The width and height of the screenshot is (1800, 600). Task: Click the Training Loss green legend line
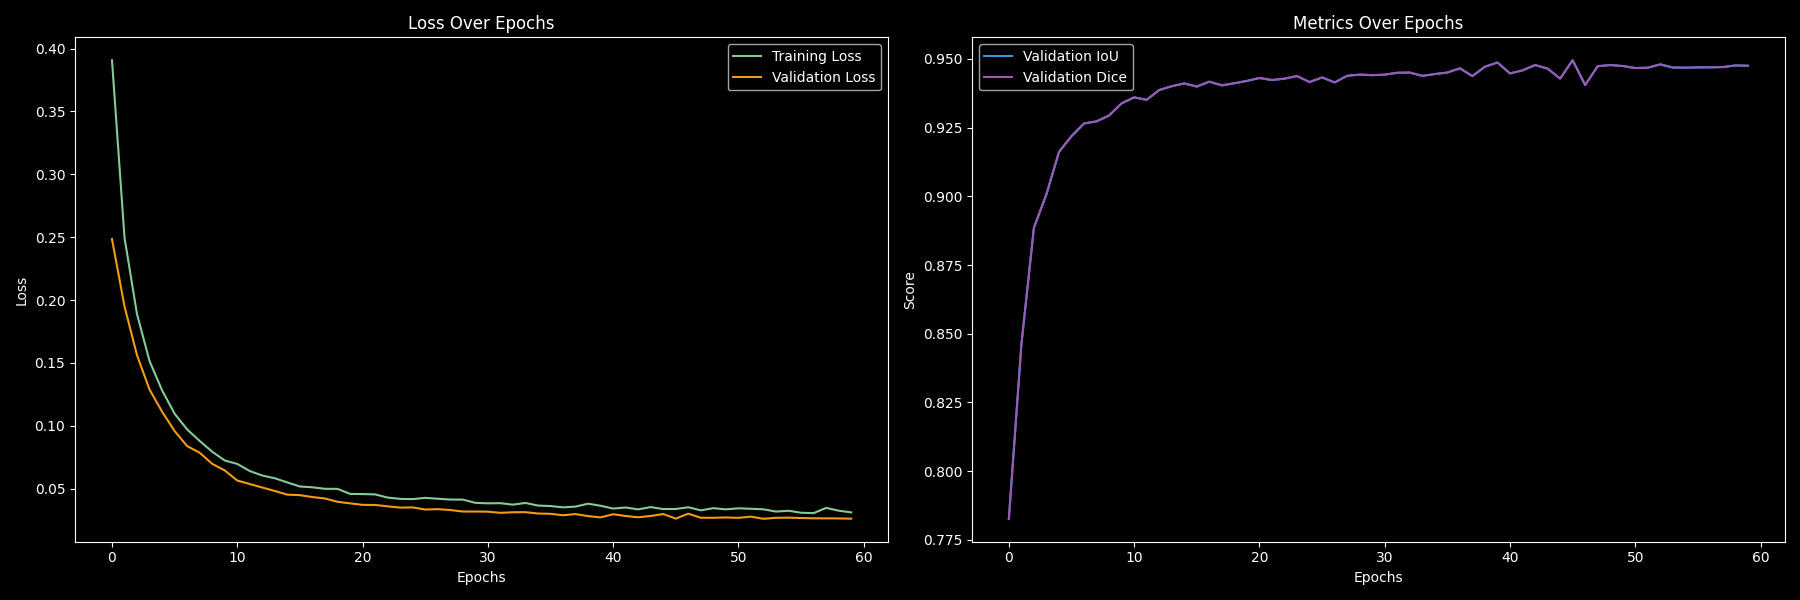coord(747,57)
